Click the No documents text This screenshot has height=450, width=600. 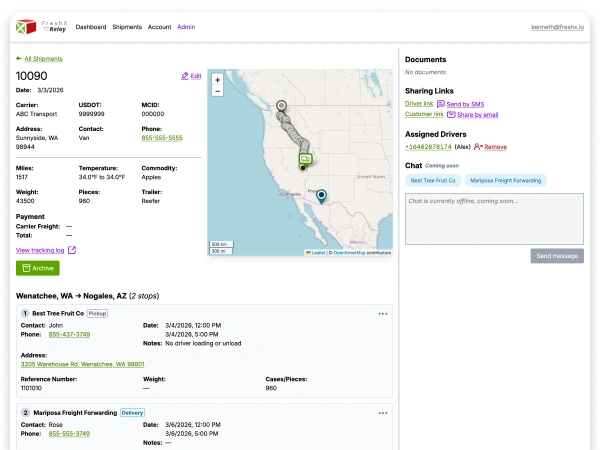pyautogui.click(x=426, y=72)
